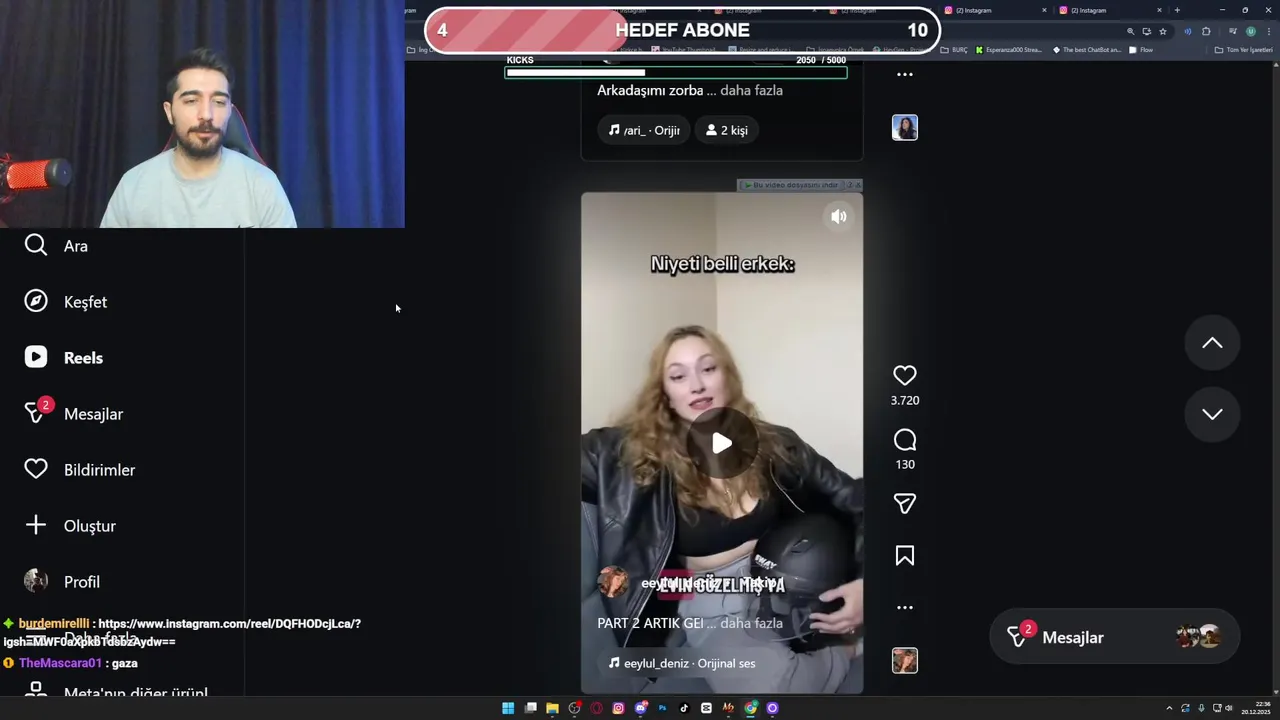
Task: Open Ara search in Instagram sidebar
Action: pyautogui.click(x=56, y=246)
